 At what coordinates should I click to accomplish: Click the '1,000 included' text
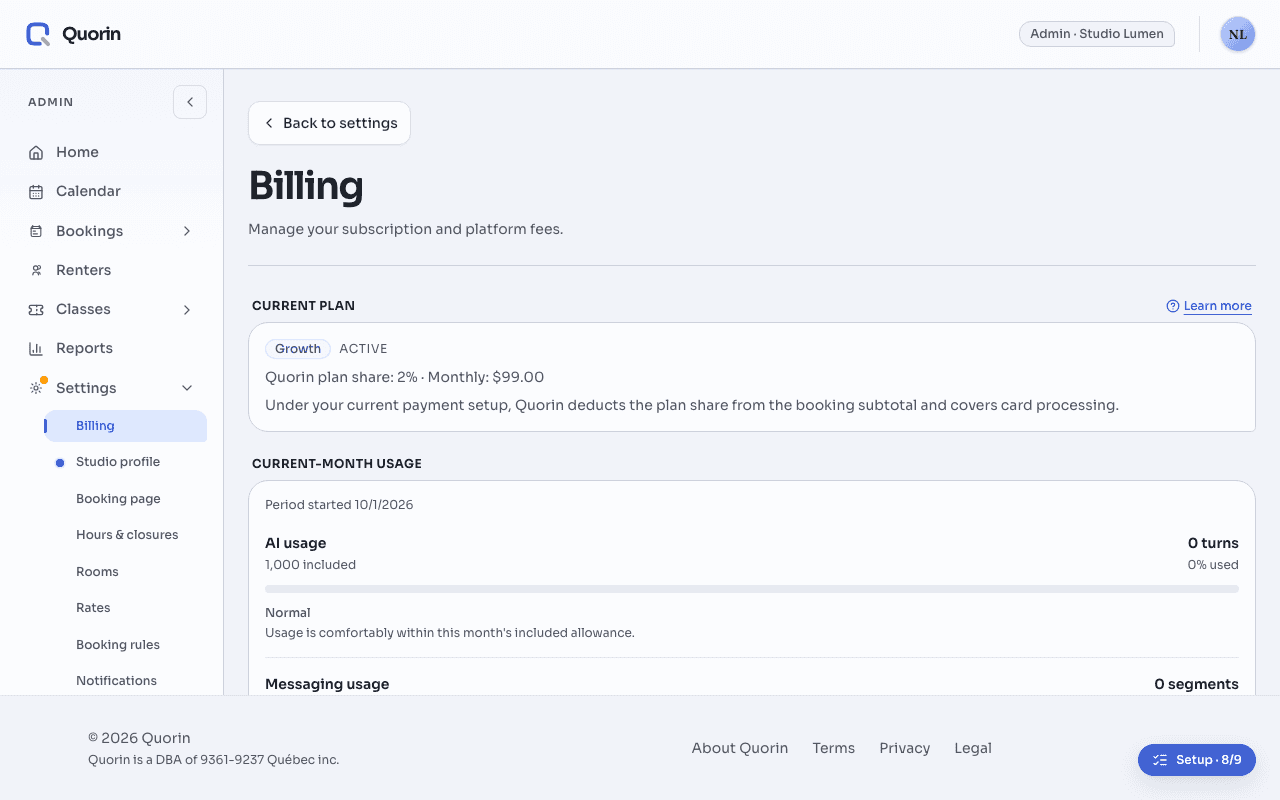coord(310,565)
